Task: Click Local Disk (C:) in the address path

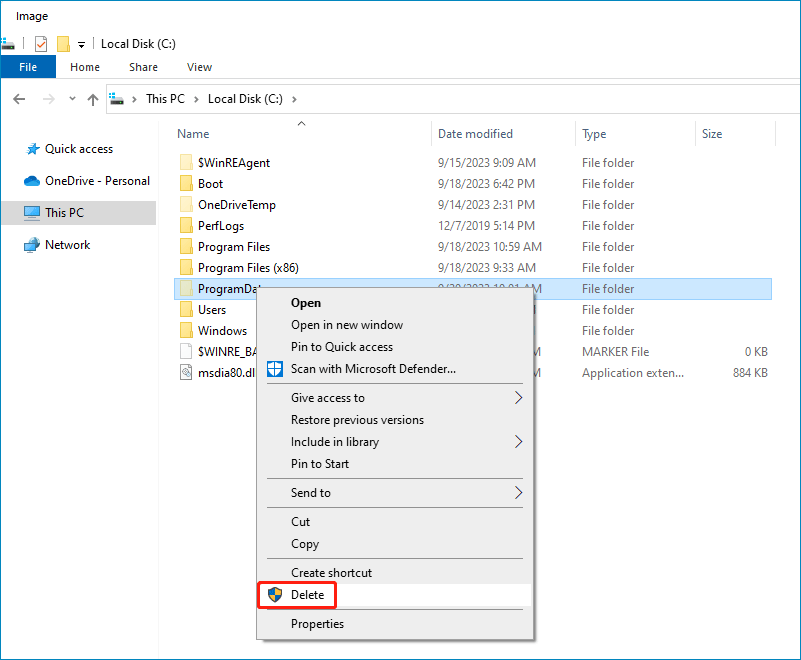Action: pos(245,99)
